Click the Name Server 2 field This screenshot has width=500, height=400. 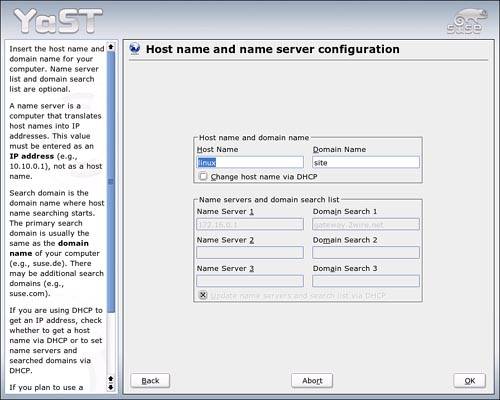click(x=250, y=253)
